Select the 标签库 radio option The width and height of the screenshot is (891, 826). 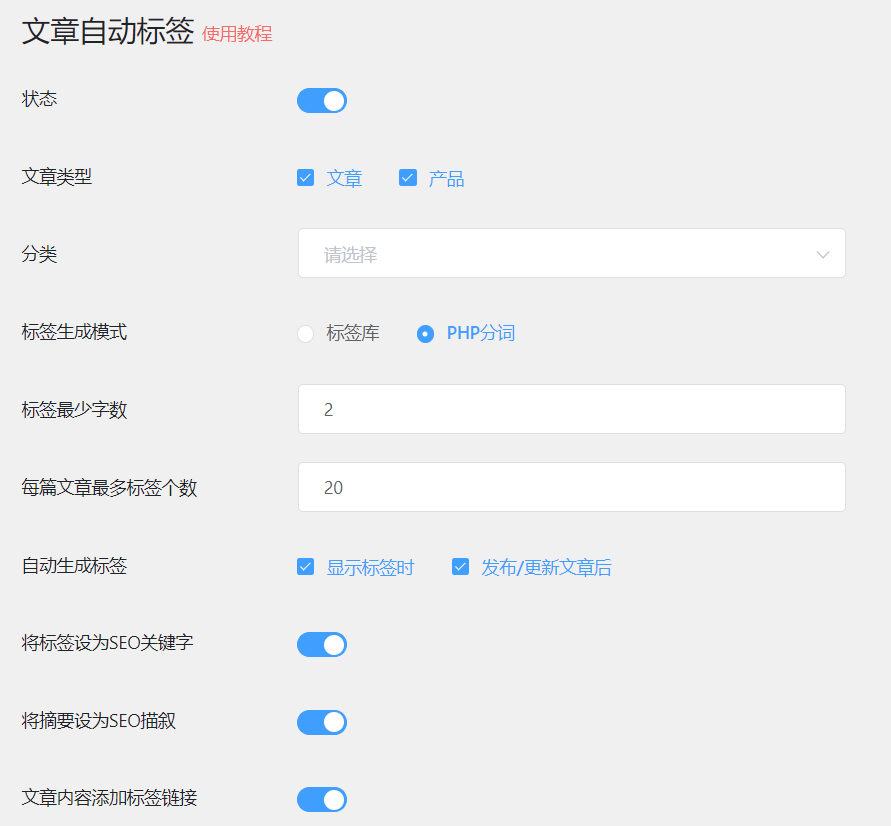[306, 333]
